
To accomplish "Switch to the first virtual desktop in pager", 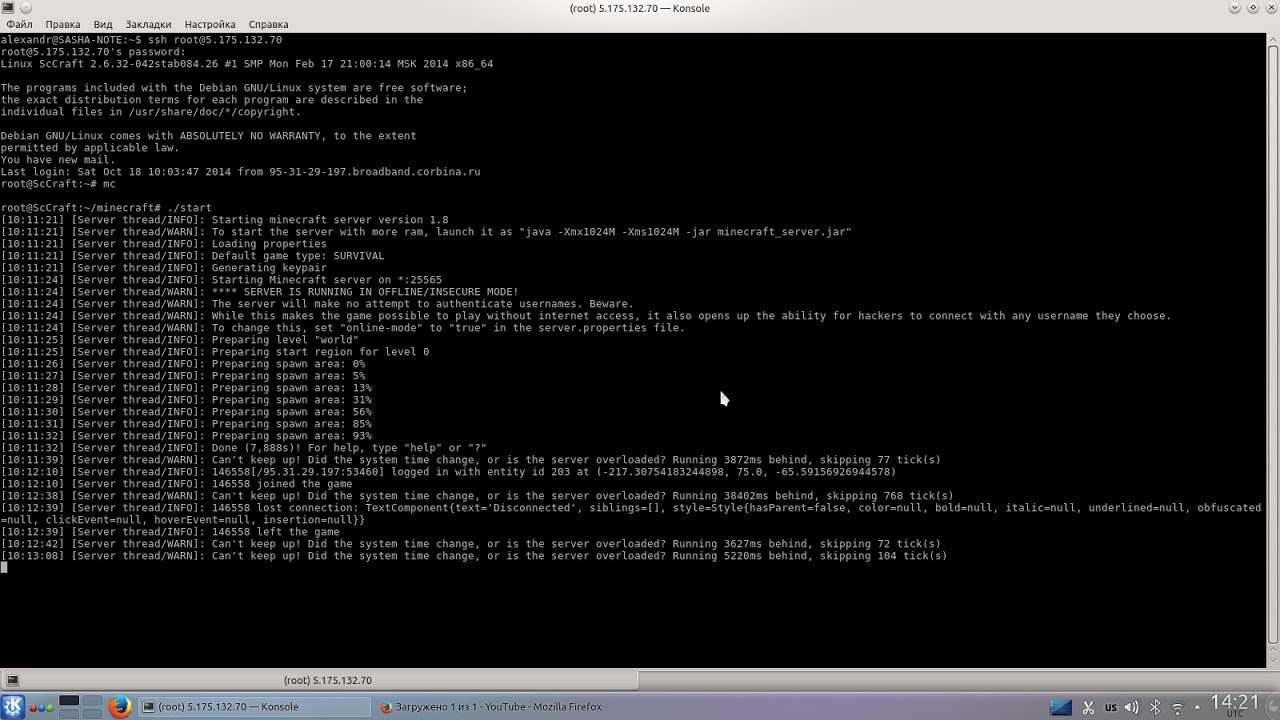I will (69, 701).
